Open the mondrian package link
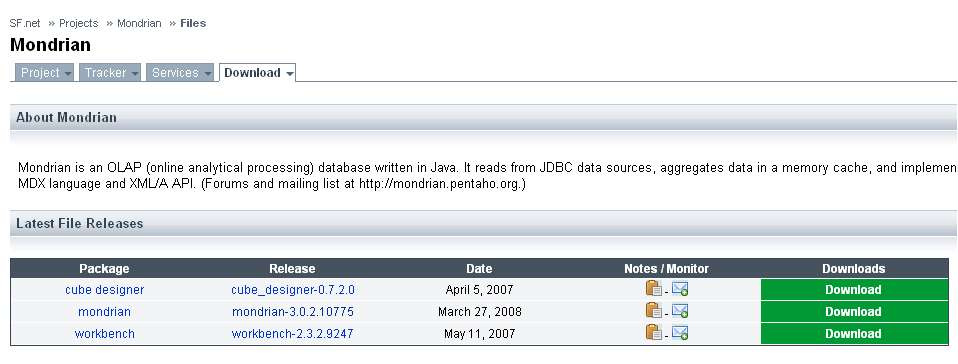The width and height of the screenshot is (958, 364). click(x=104, y=311)
